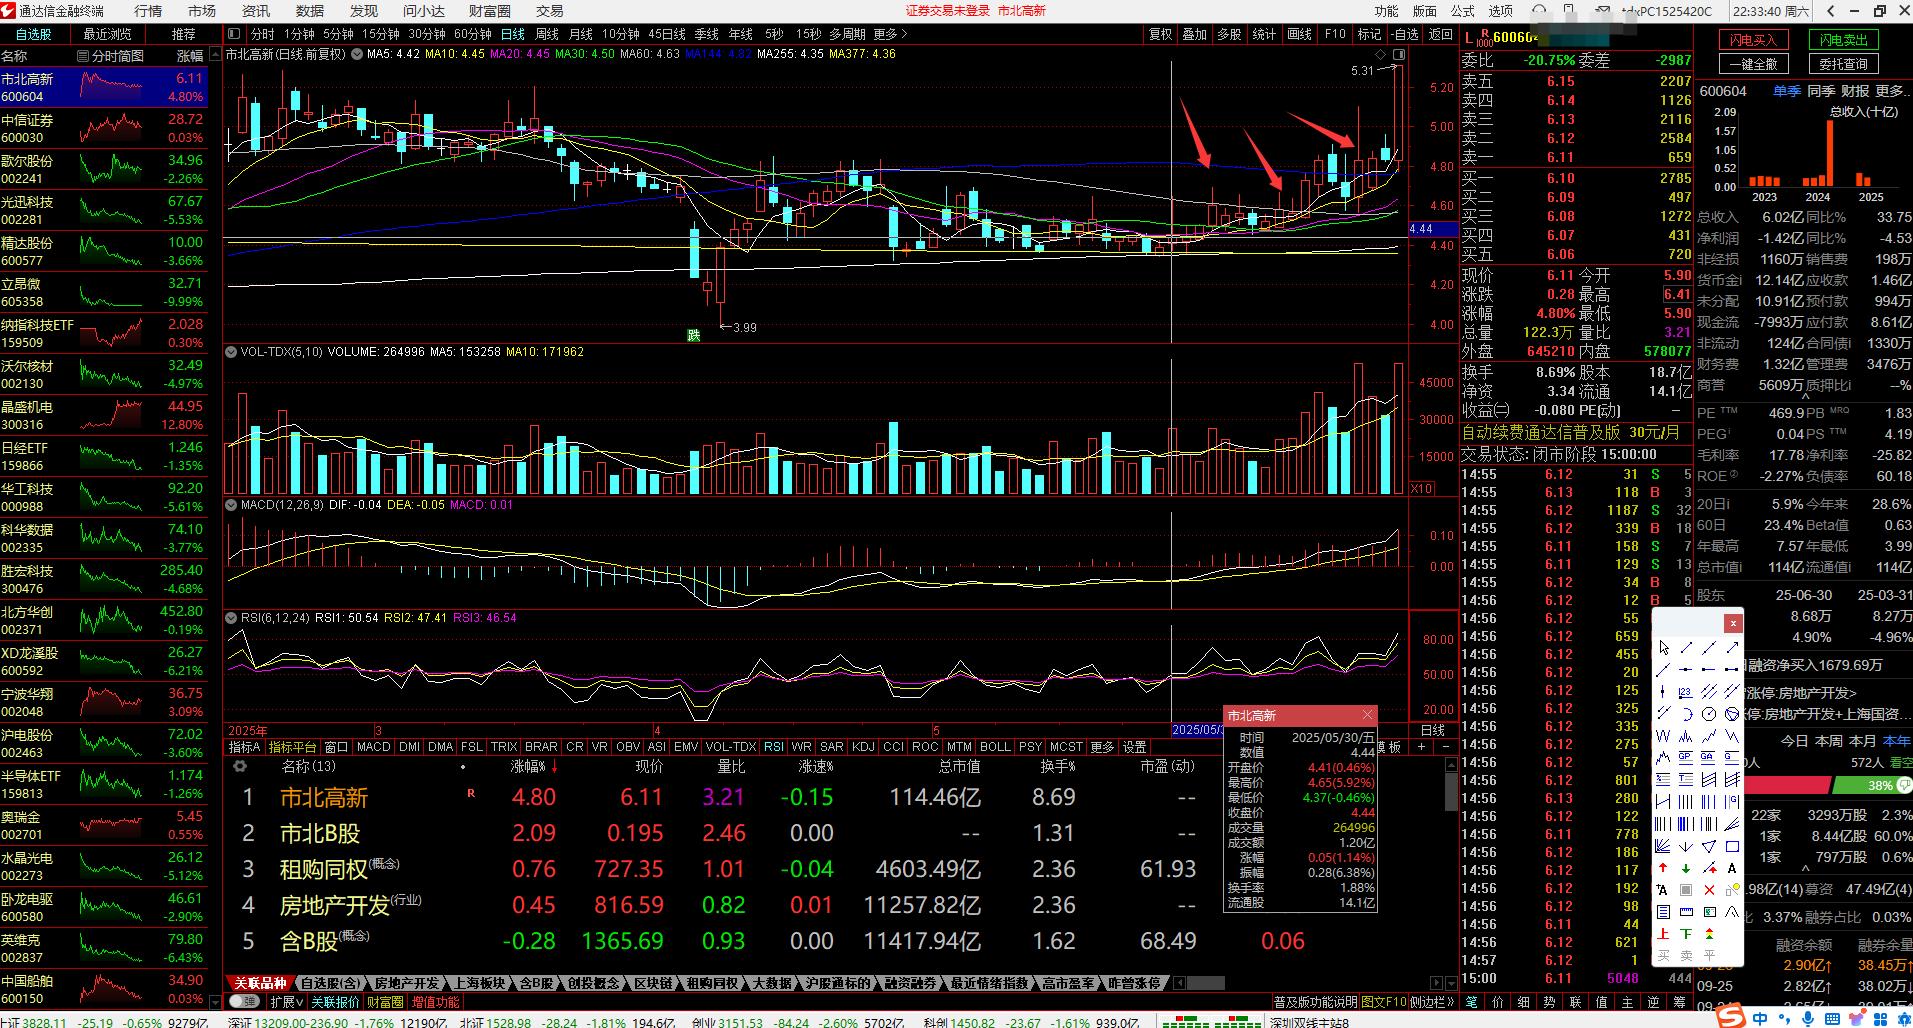Image resolution: width=1913 pixels, height=1028 pixels.
Task: Select the arrow pointer in drawing toolbox
Action: click(x=1663, y=648)
